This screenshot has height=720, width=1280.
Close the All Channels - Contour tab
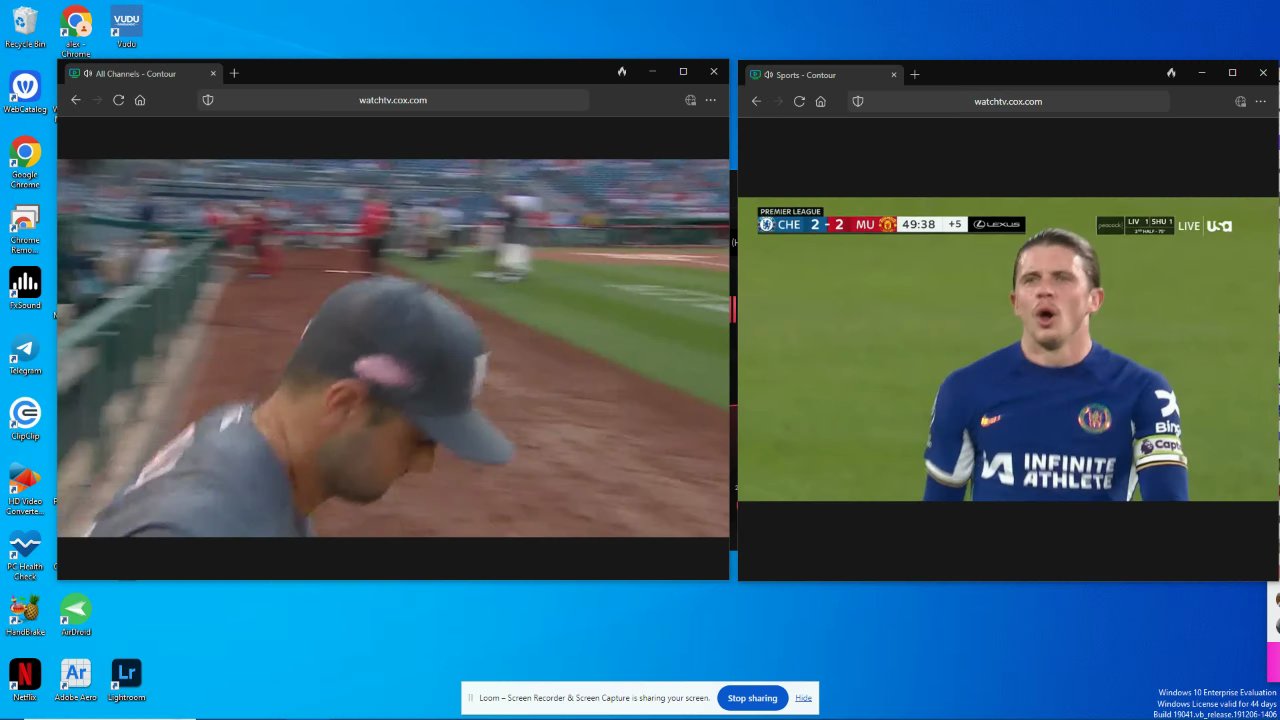[x=213, y=73]
